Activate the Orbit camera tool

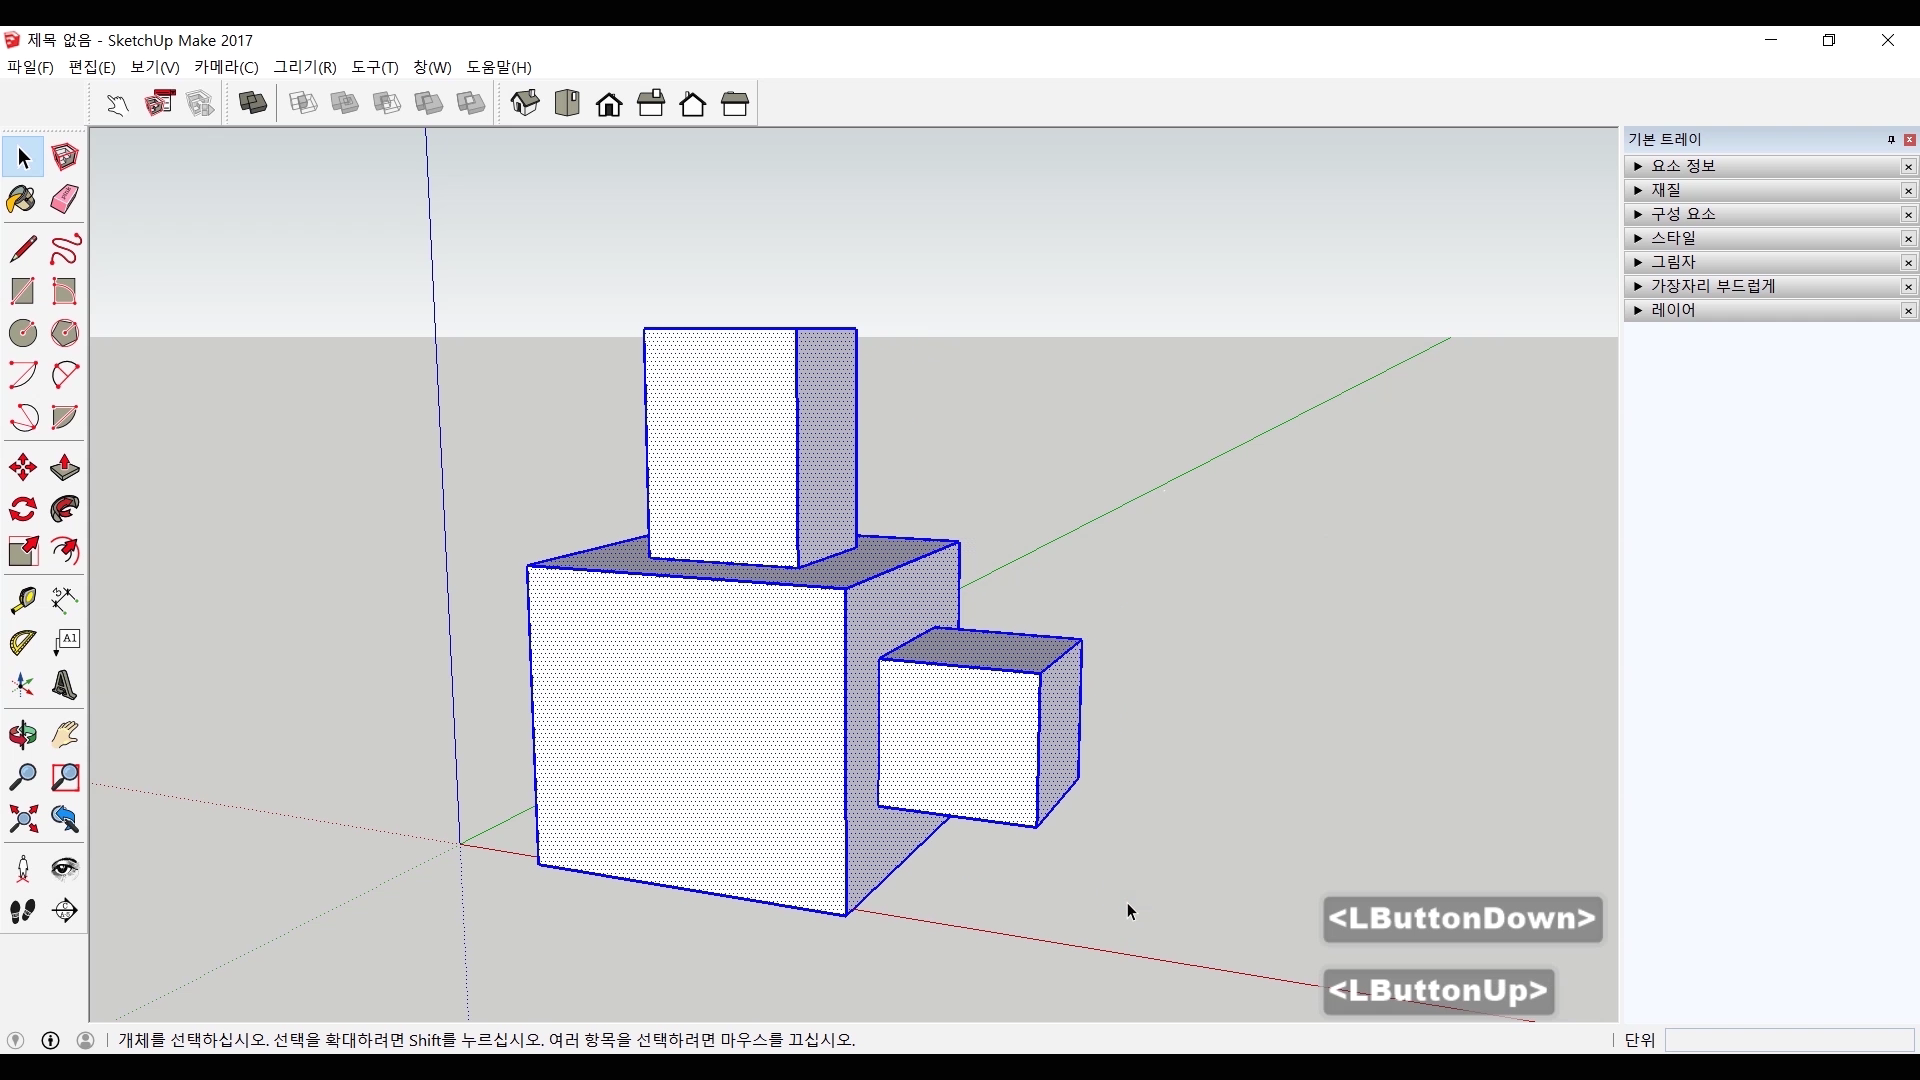coord(22,736)
